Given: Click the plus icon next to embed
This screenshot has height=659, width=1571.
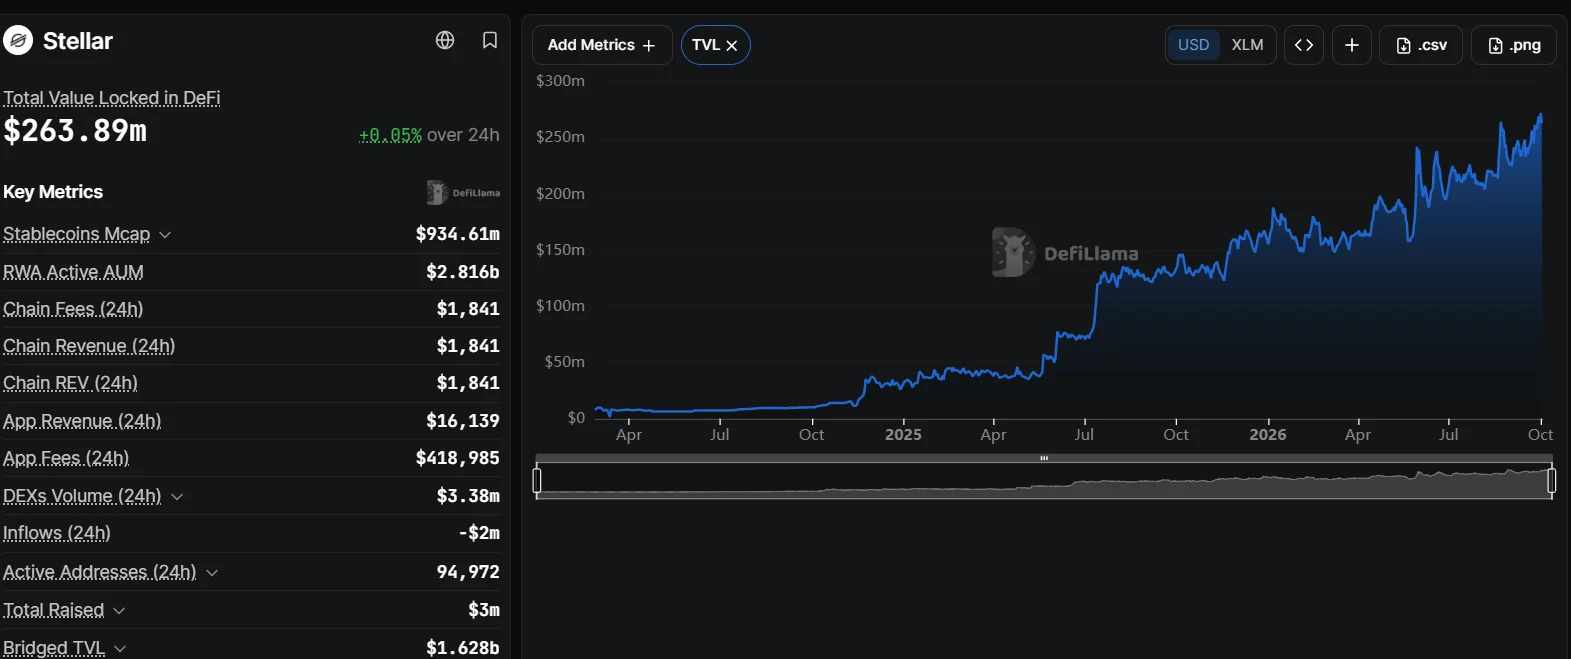Looking at the screenshot, I should pos(1352,45).
